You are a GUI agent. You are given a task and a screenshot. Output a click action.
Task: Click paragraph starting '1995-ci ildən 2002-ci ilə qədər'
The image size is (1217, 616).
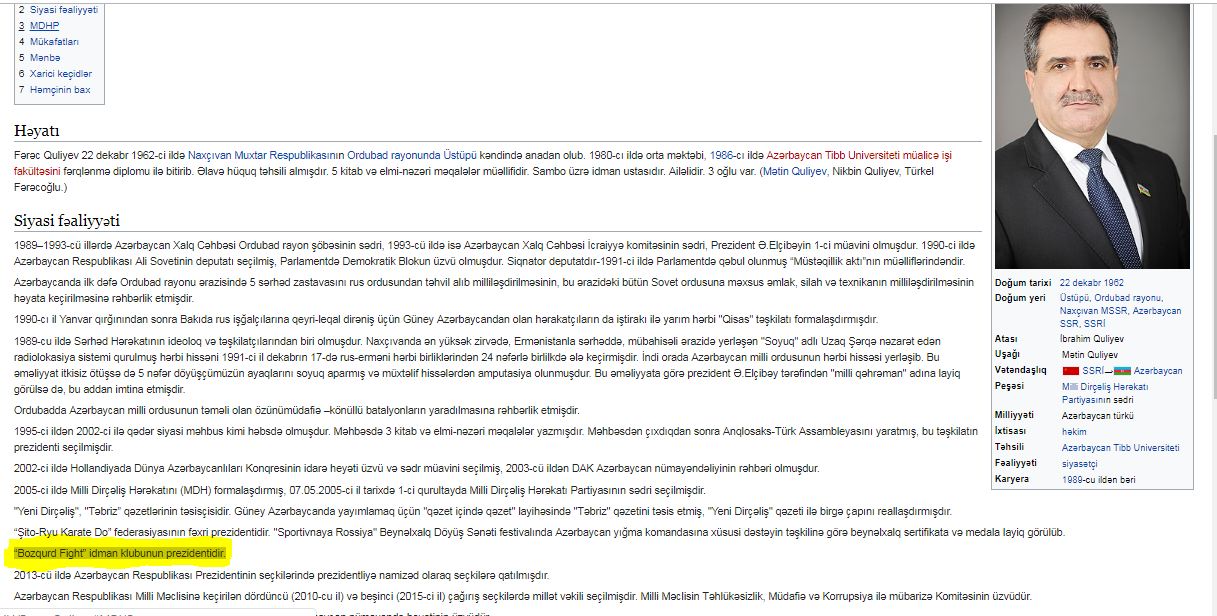tap(495, 438)
